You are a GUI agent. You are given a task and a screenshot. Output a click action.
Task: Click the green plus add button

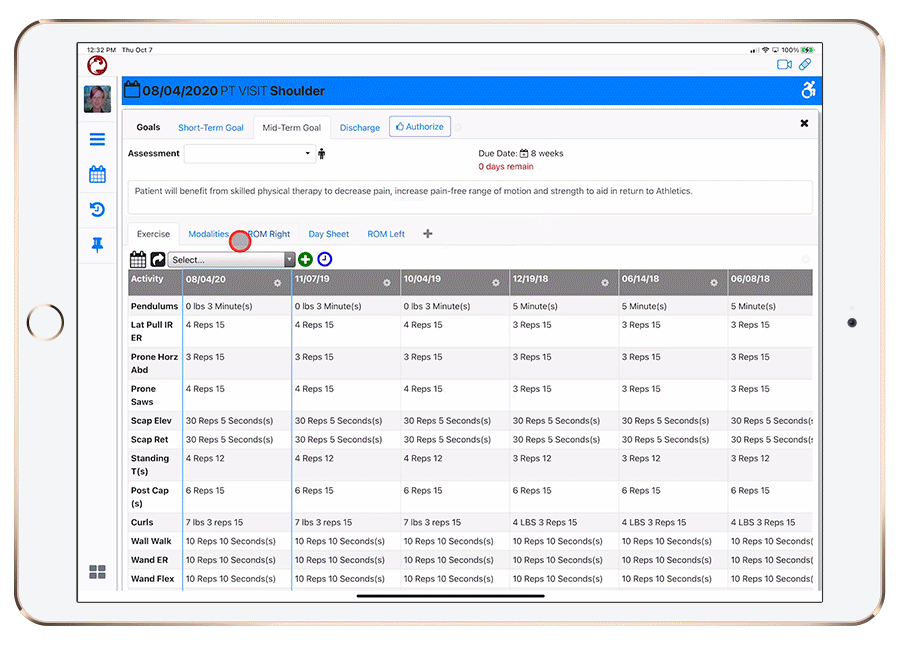pos(305,259)
